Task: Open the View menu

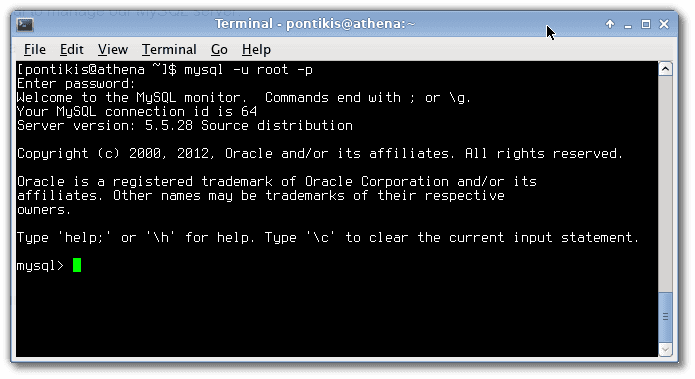Action: 113,49
